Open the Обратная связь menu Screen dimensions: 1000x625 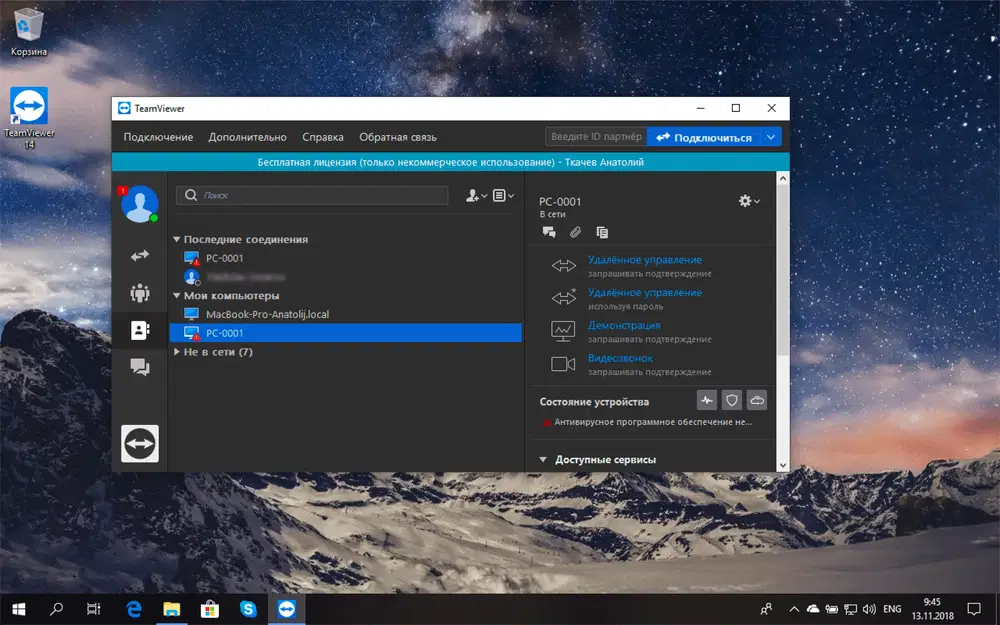pyautogui.click(x=398, y=137)
